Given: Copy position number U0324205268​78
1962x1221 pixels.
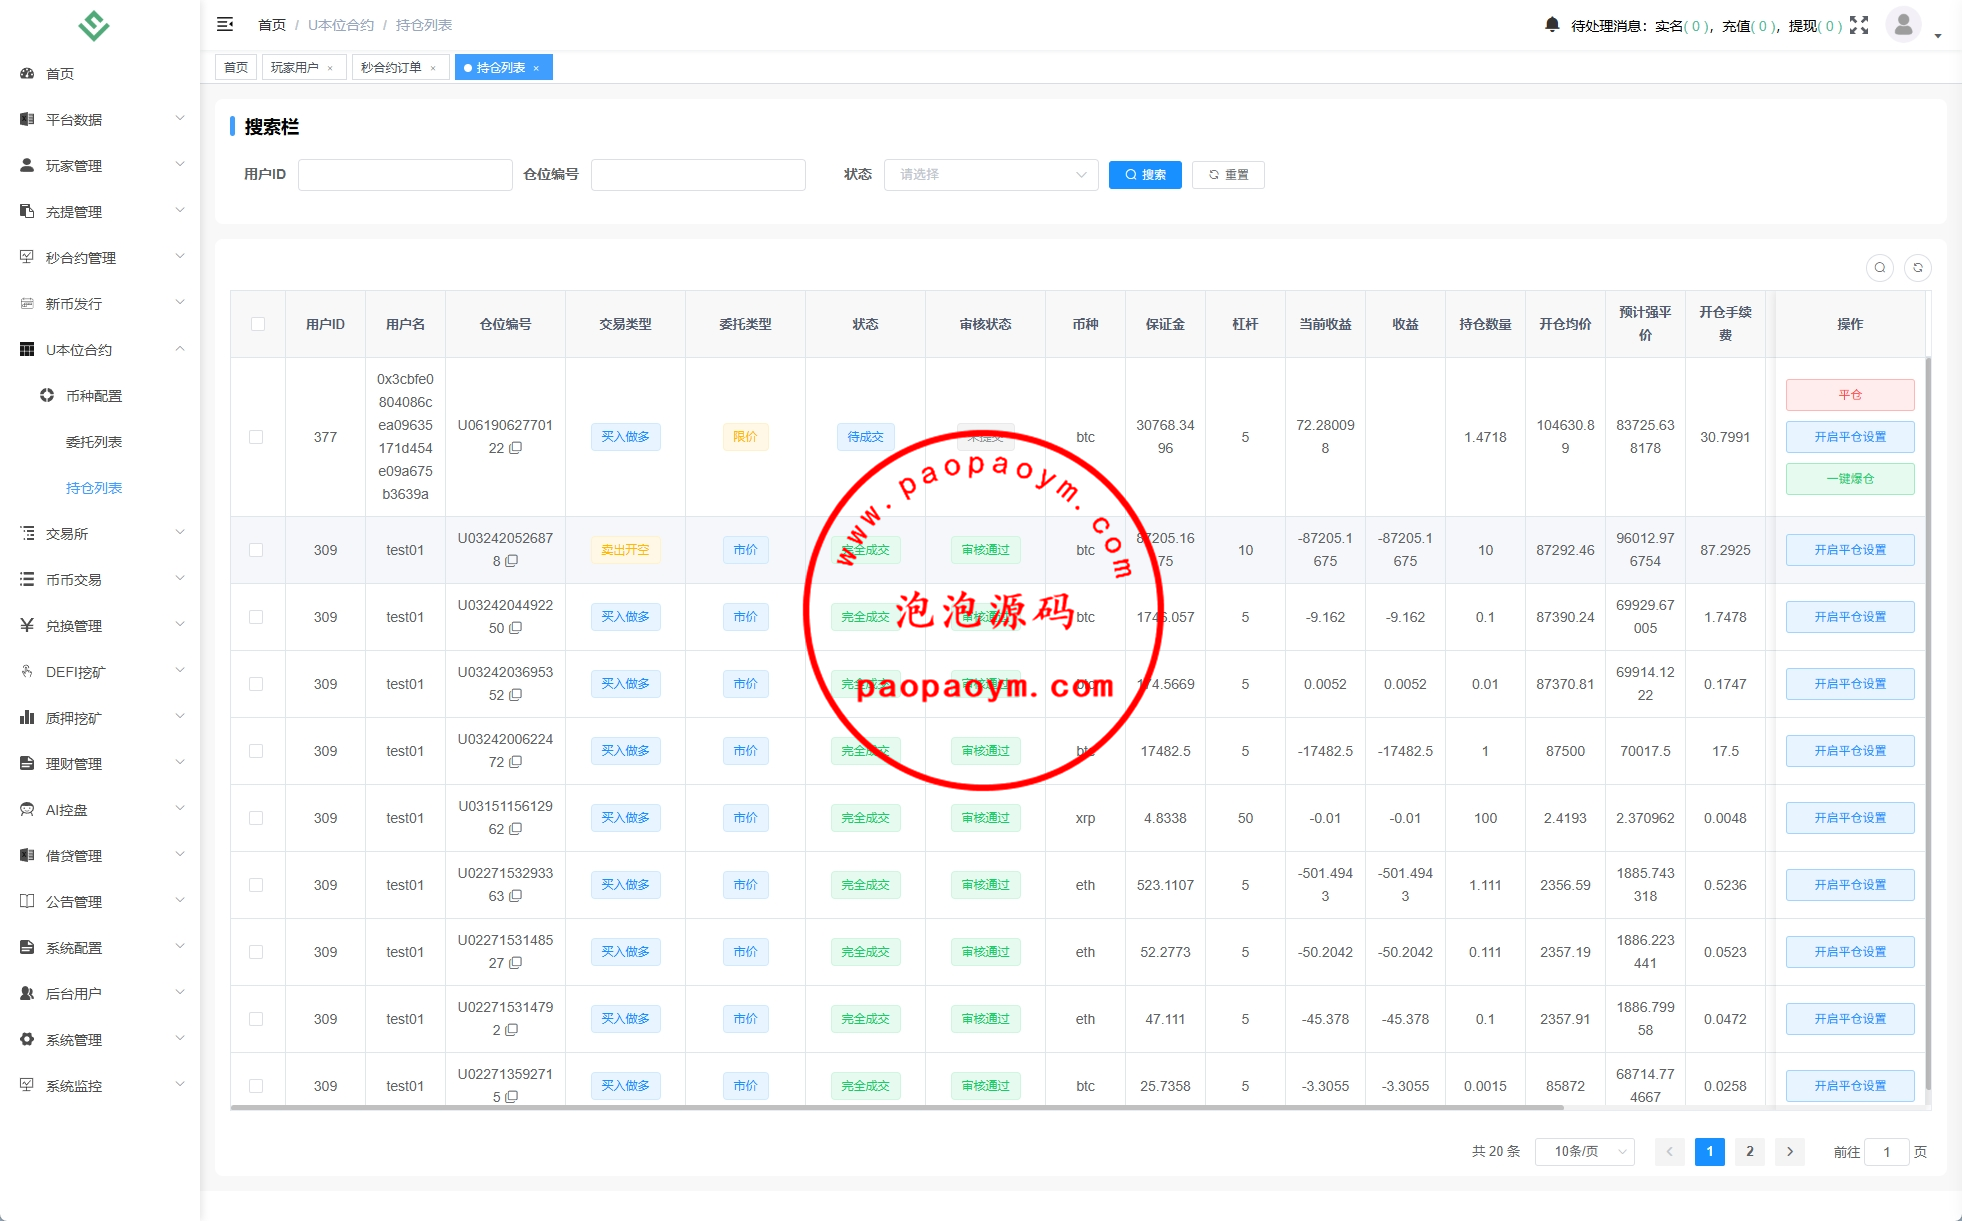Looking at the screenshot, I should point(512,562).
